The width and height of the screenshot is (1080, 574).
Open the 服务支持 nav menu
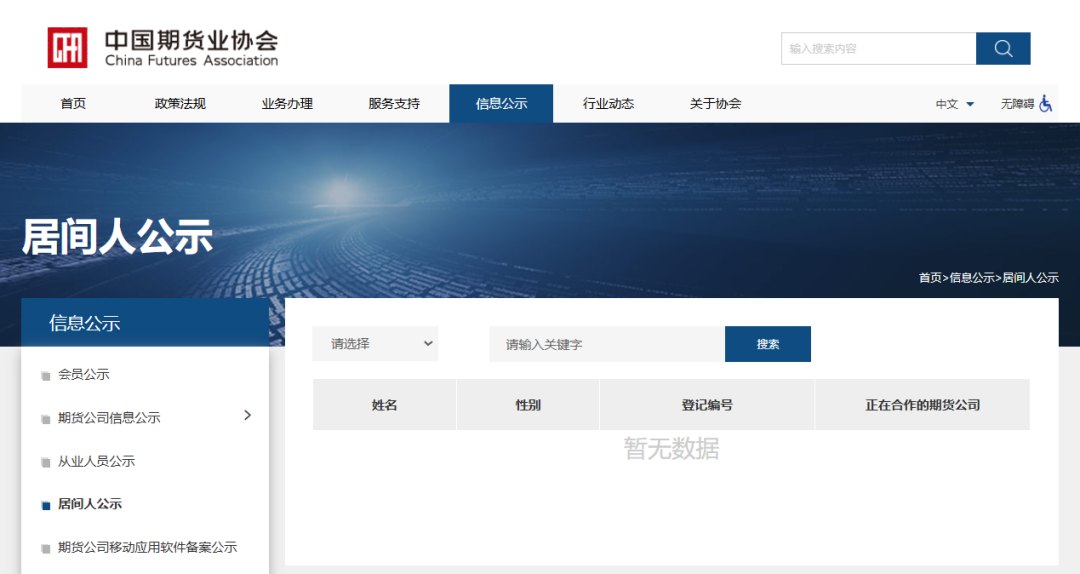pyautogui.click(x=394, y=103)
